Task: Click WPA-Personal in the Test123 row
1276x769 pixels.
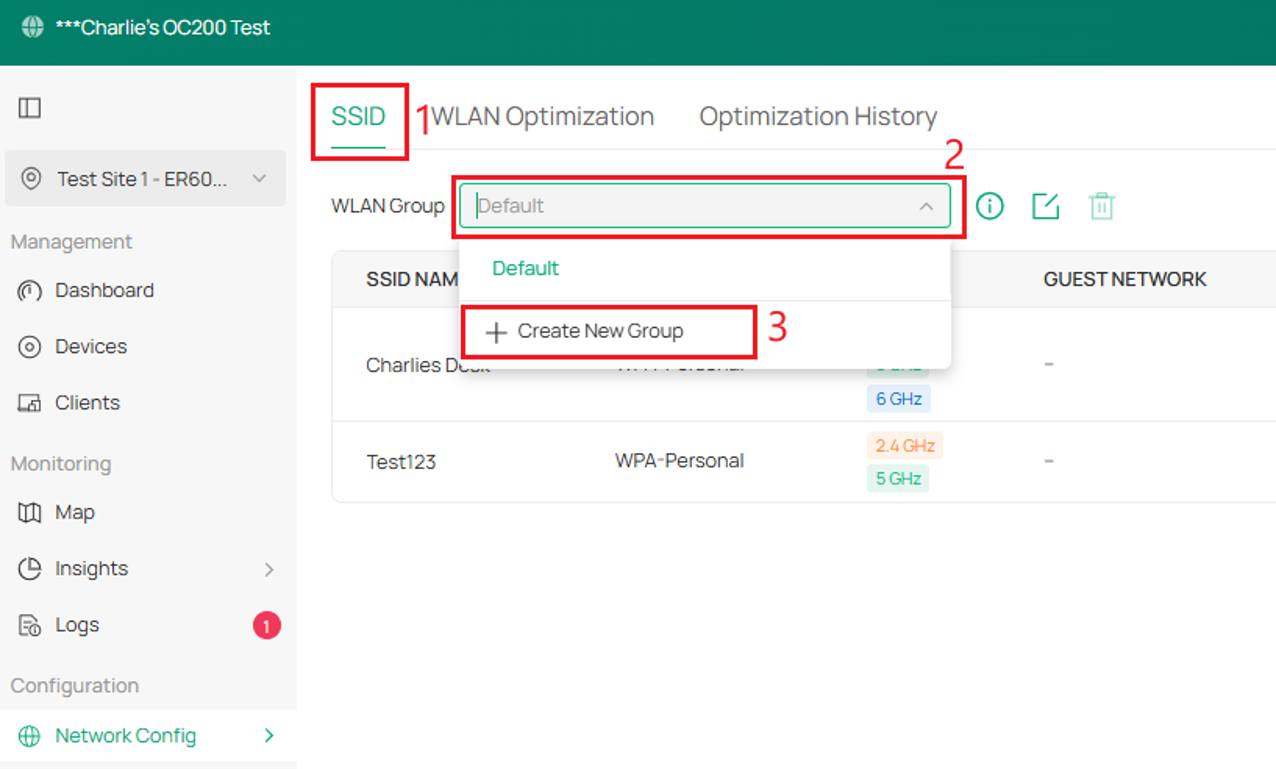Action: (x=679, y=461)
